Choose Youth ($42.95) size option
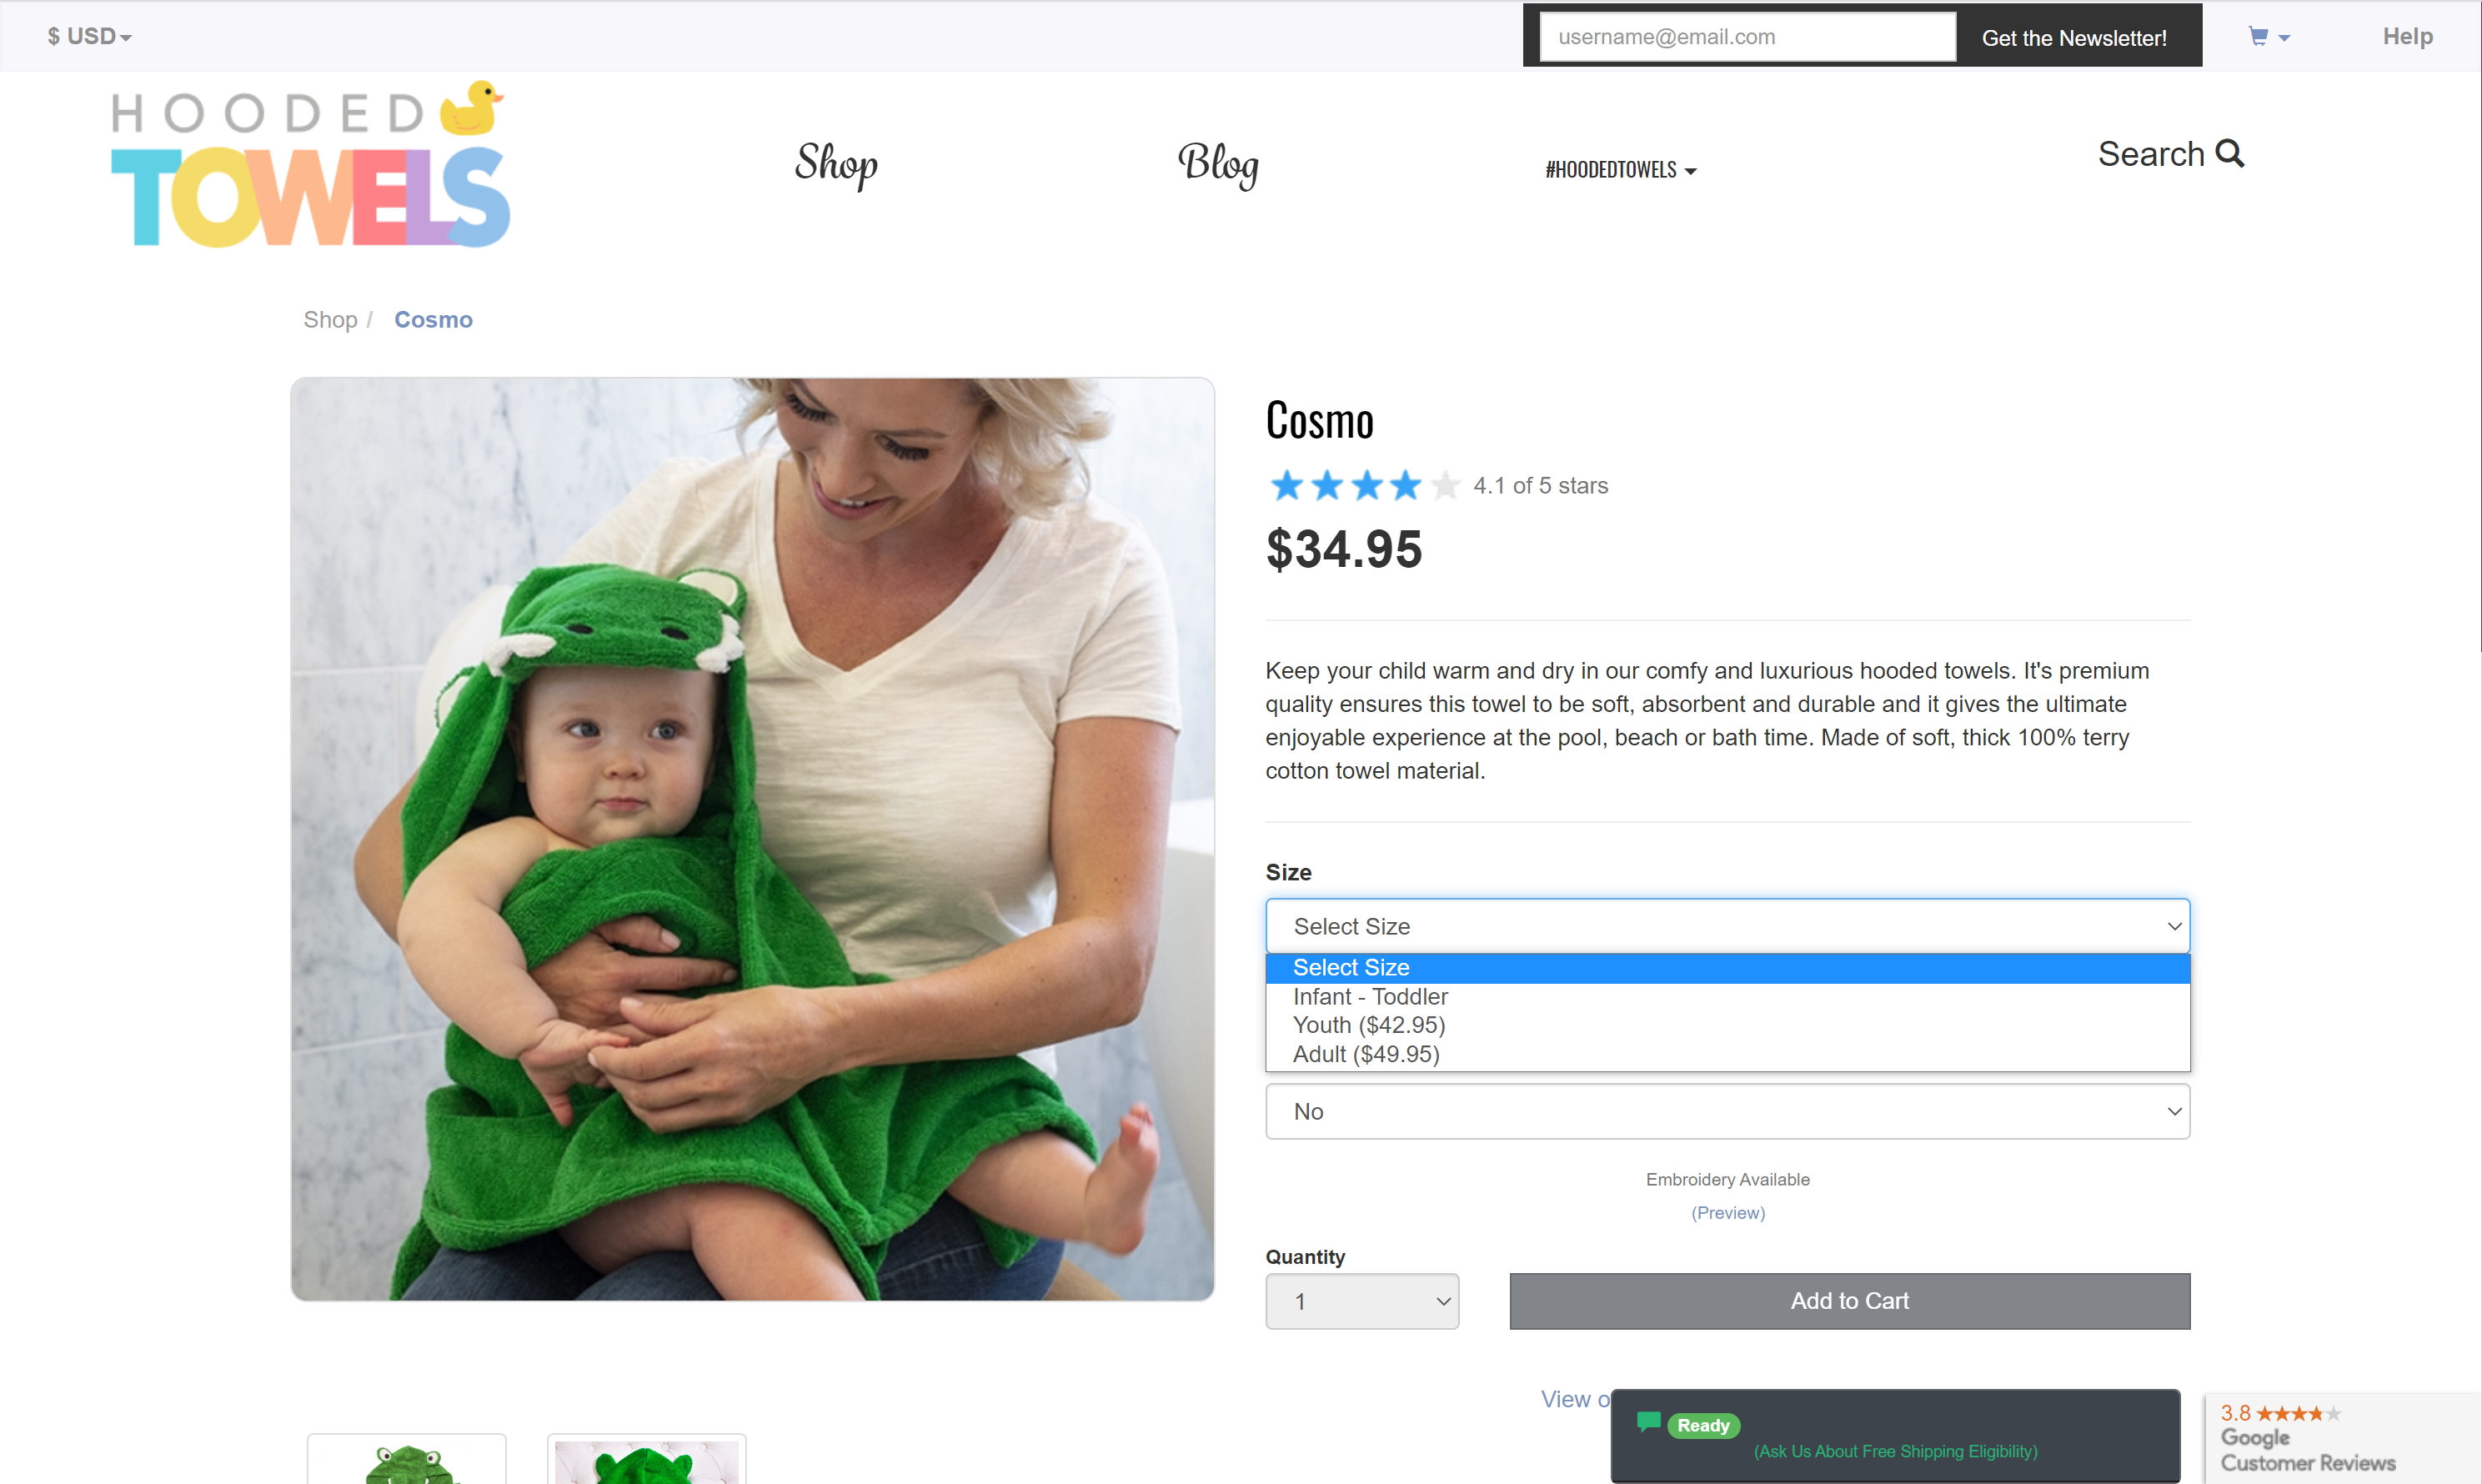This screenshot has height=1484, width=2482. click(x=1368, y=1025)
